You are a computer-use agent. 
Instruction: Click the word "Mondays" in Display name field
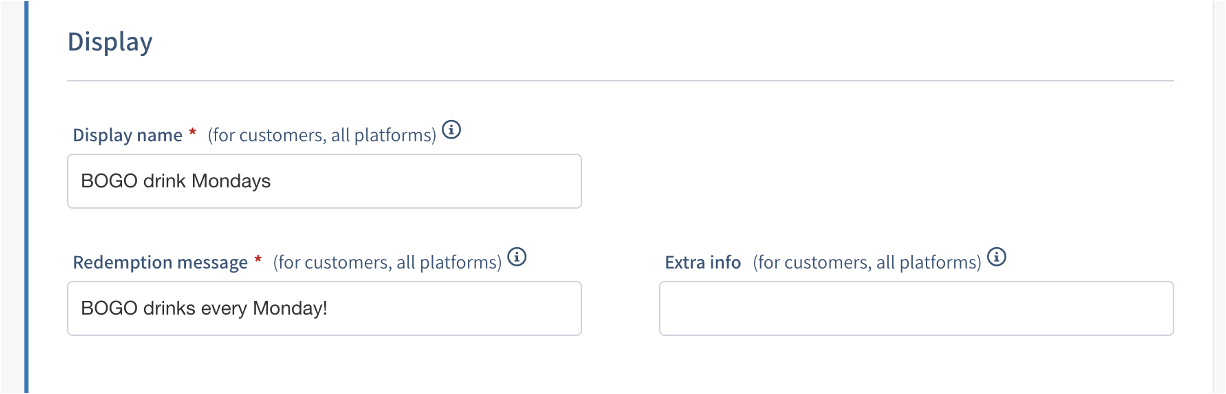coord(231,182)
